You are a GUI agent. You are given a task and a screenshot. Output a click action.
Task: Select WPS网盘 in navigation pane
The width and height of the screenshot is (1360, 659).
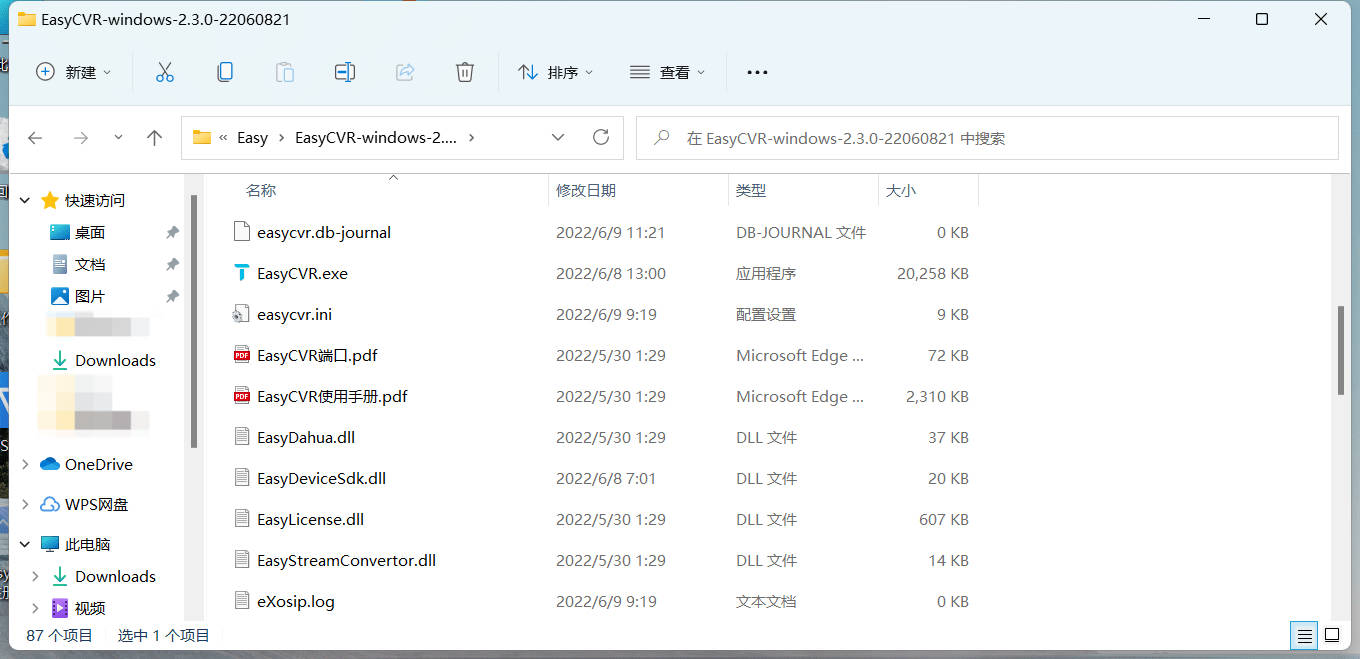click(x=96, y=504)
